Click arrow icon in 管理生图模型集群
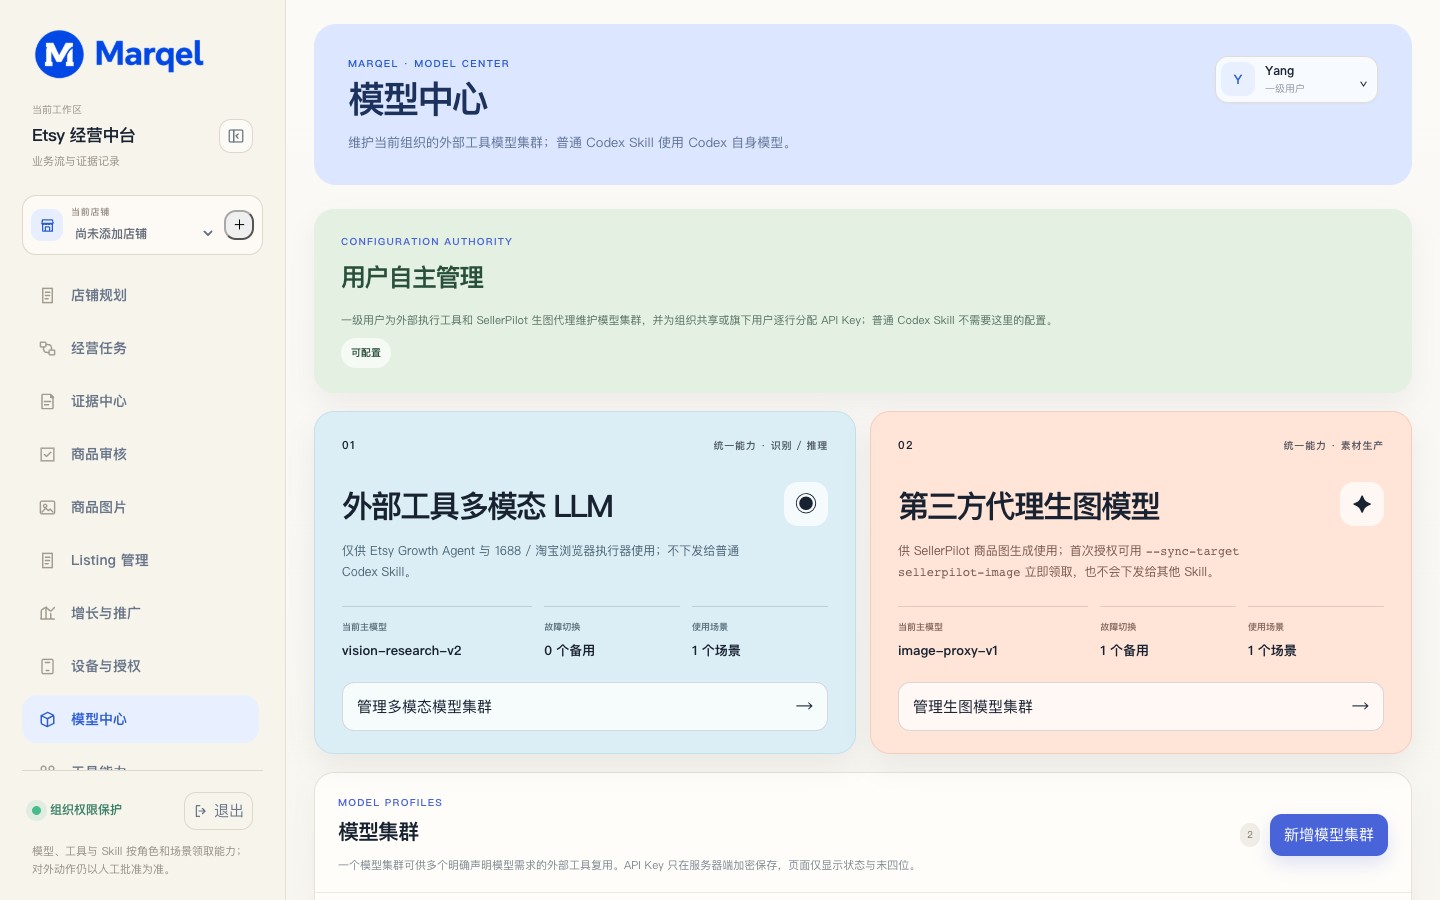 (x=1360, y=706)
